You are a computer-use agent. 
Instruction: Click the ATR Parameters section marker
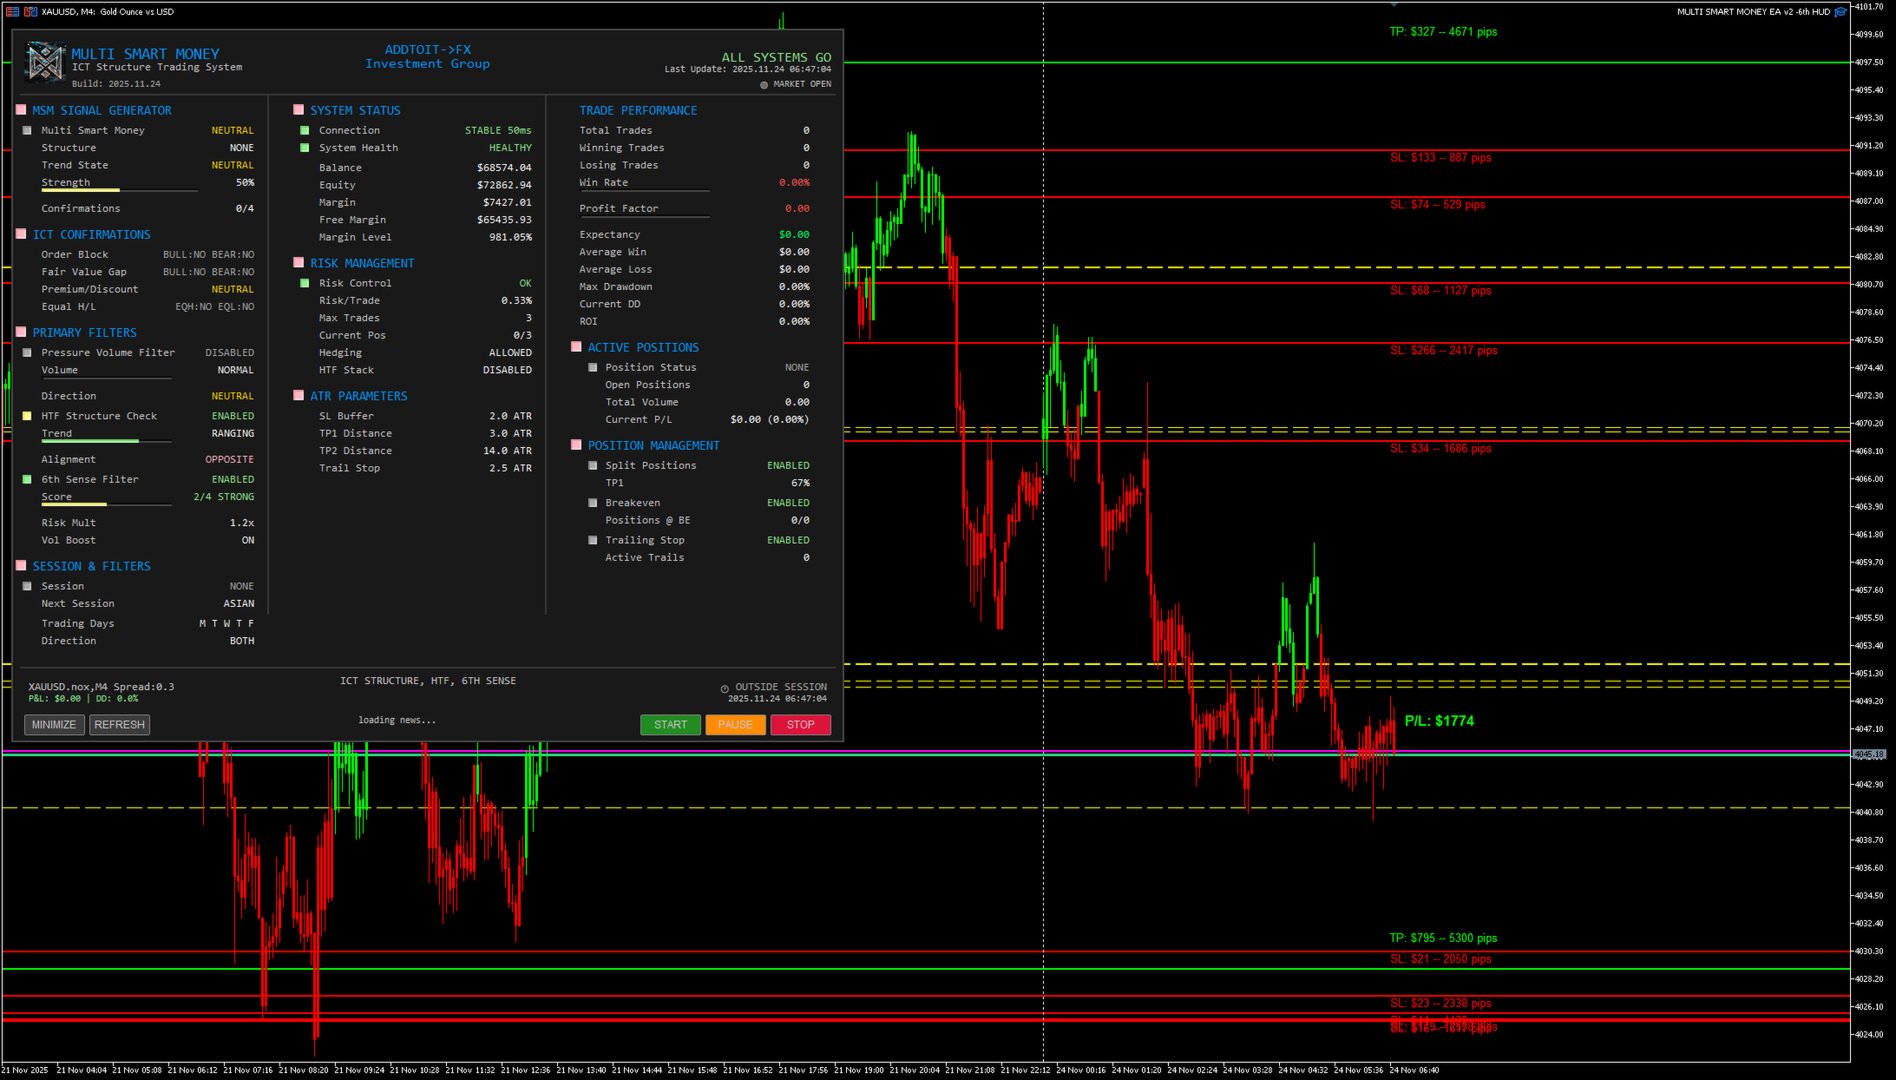(x=298, y=396)
